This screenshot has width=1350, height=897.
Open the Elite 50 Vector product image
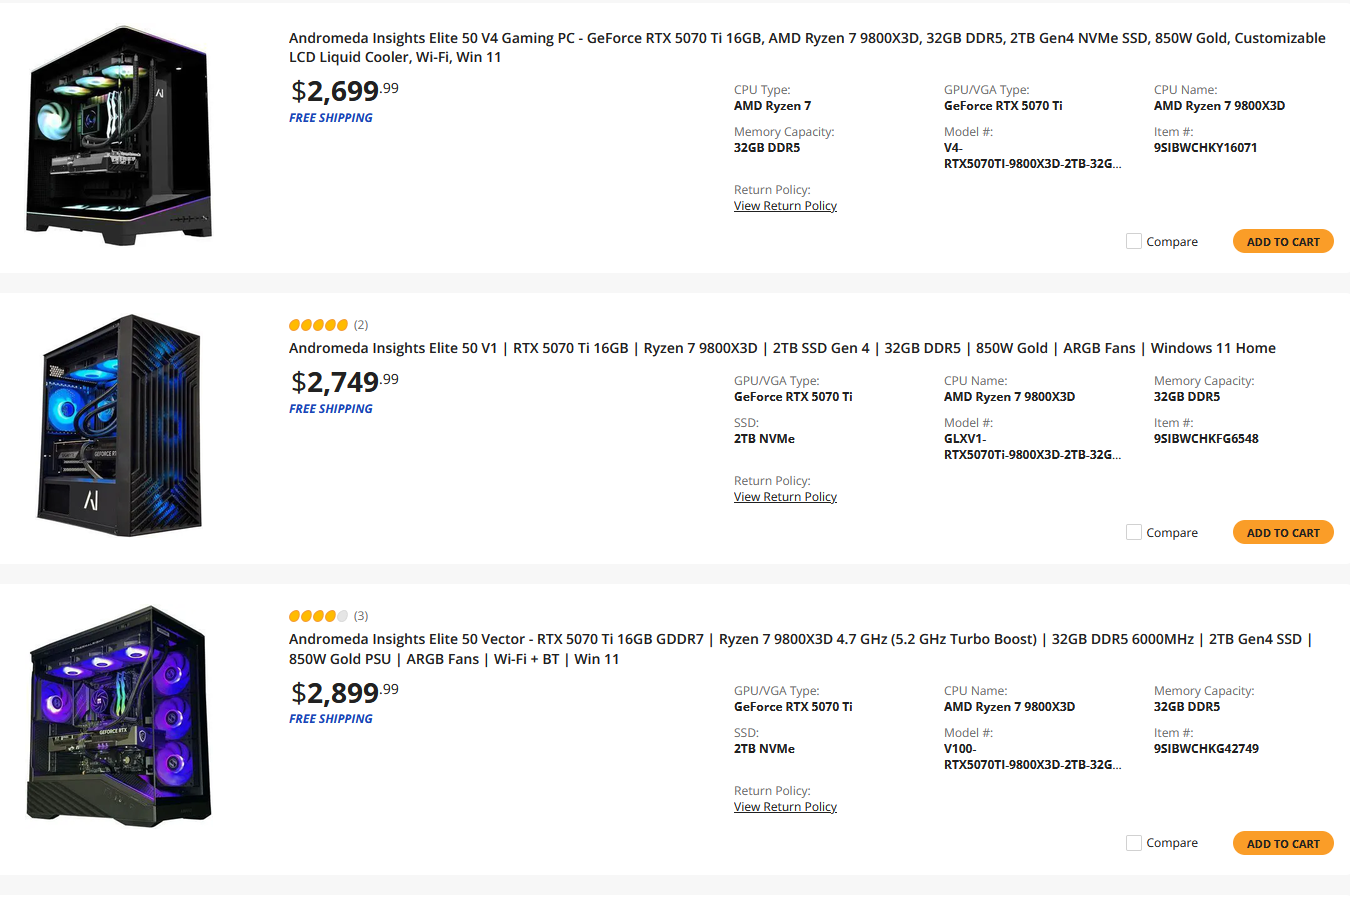click(x=119, y=716)
